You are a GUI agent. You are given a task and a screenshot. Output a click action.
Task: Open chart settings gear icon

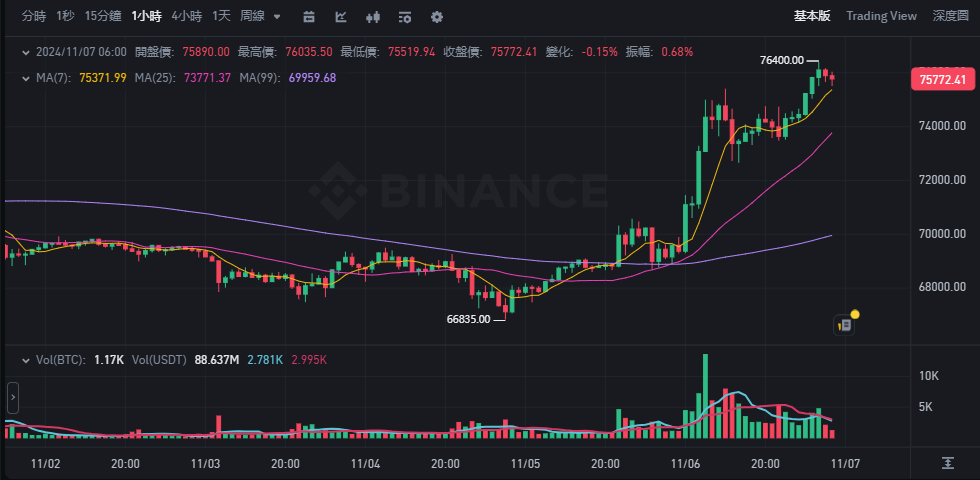437,17
